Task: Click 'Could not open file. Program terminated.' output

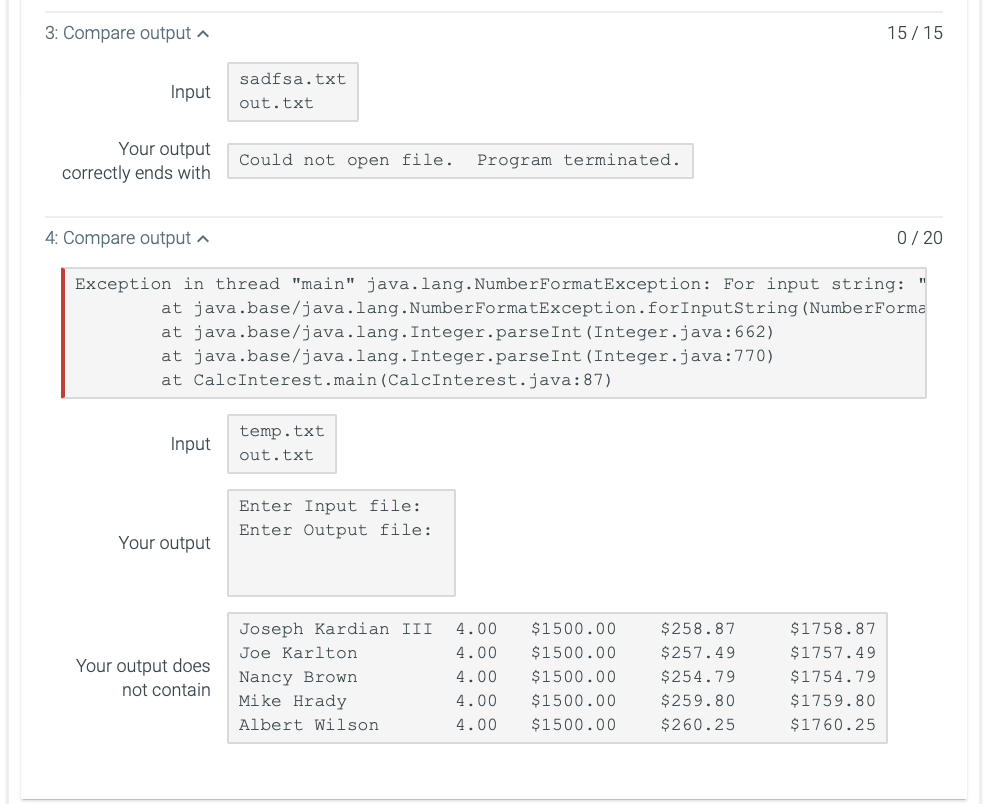Action: pos(459,160)
